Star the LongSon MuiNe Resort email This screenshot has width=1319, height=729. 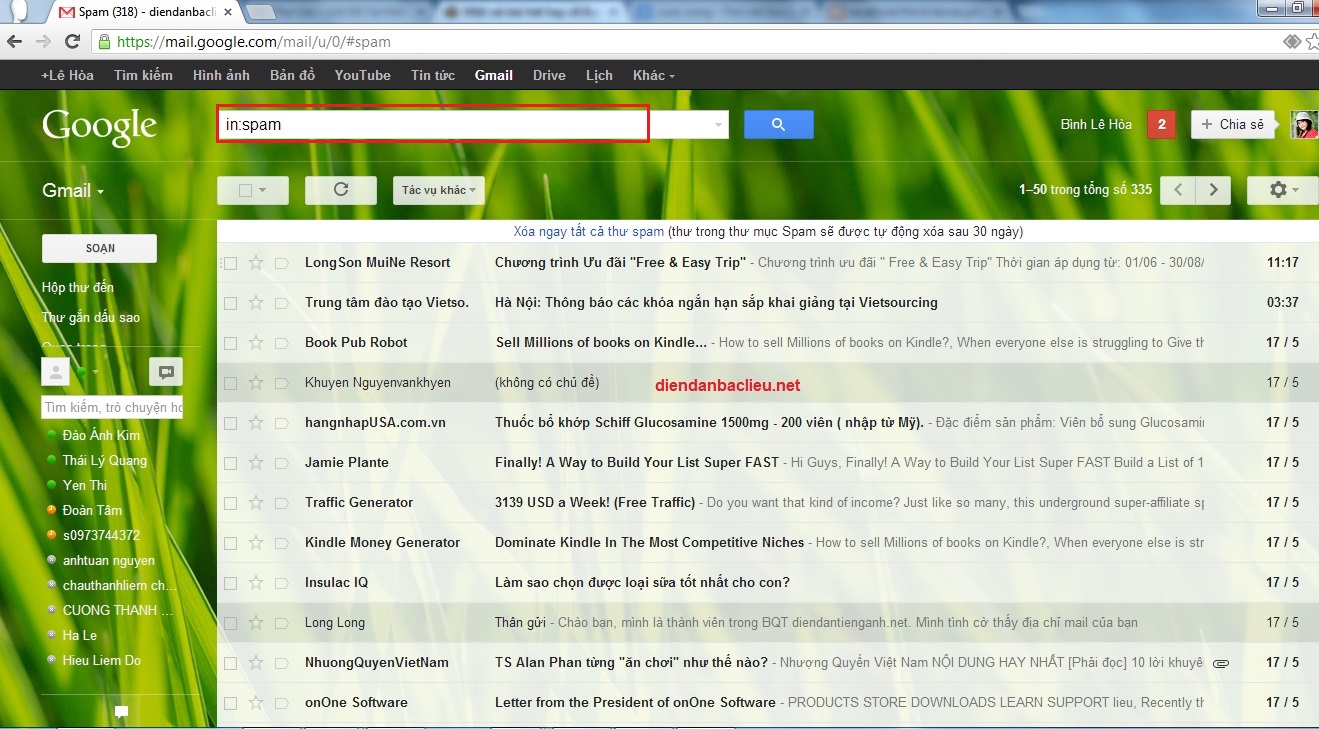[x=256, y=263]
